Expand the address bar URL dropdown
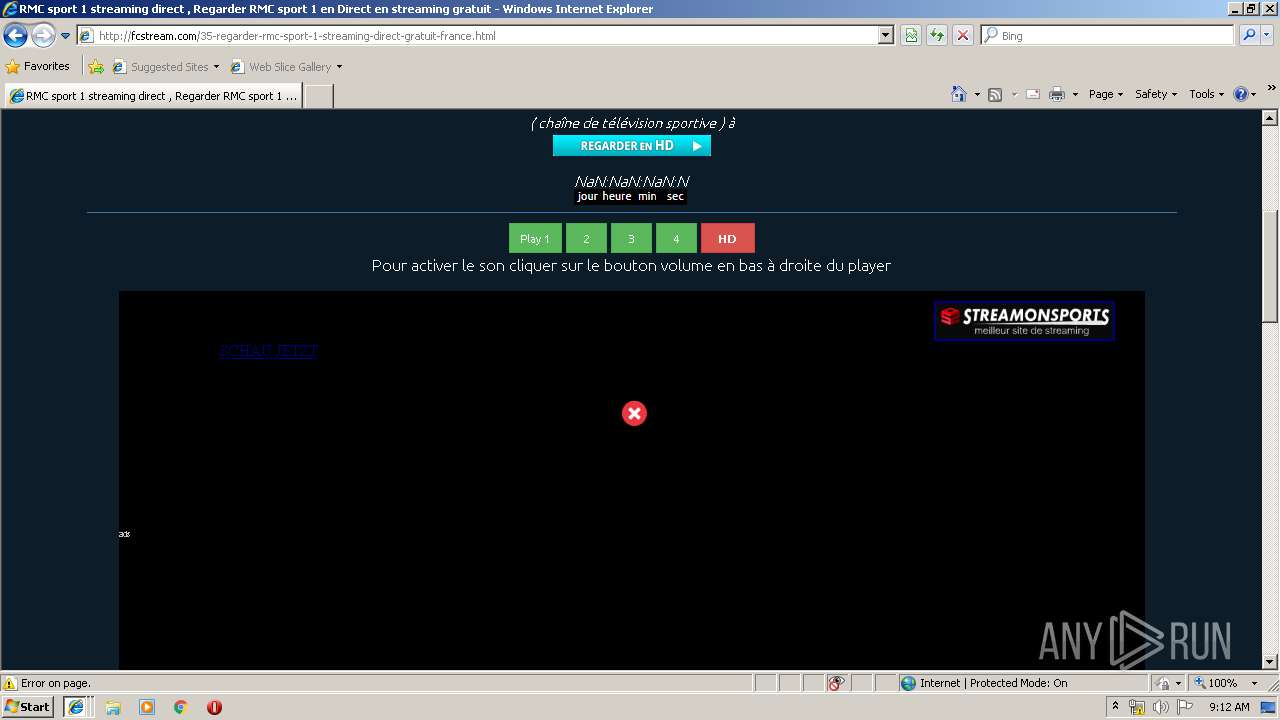Screen dimensions: 1280x720 click(886, 36)
